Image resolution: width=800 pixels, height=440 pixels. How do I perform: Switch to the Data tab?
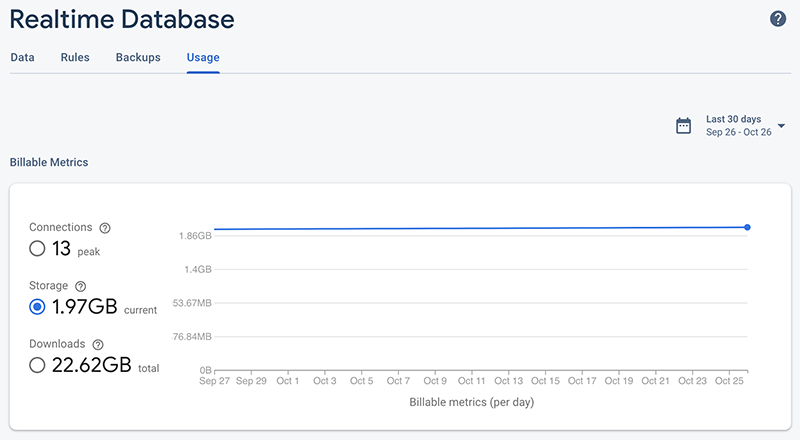coord(22,57)
